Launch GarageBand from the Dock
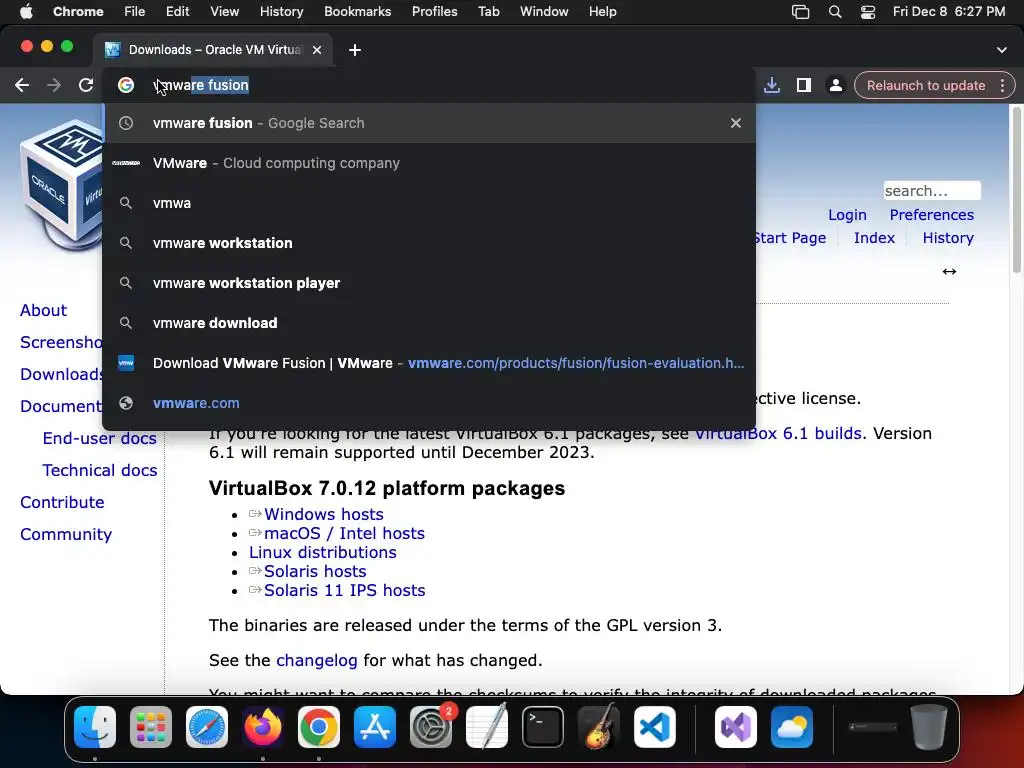Viewport: 1024px width, 768px height. [x=599, y=726]
